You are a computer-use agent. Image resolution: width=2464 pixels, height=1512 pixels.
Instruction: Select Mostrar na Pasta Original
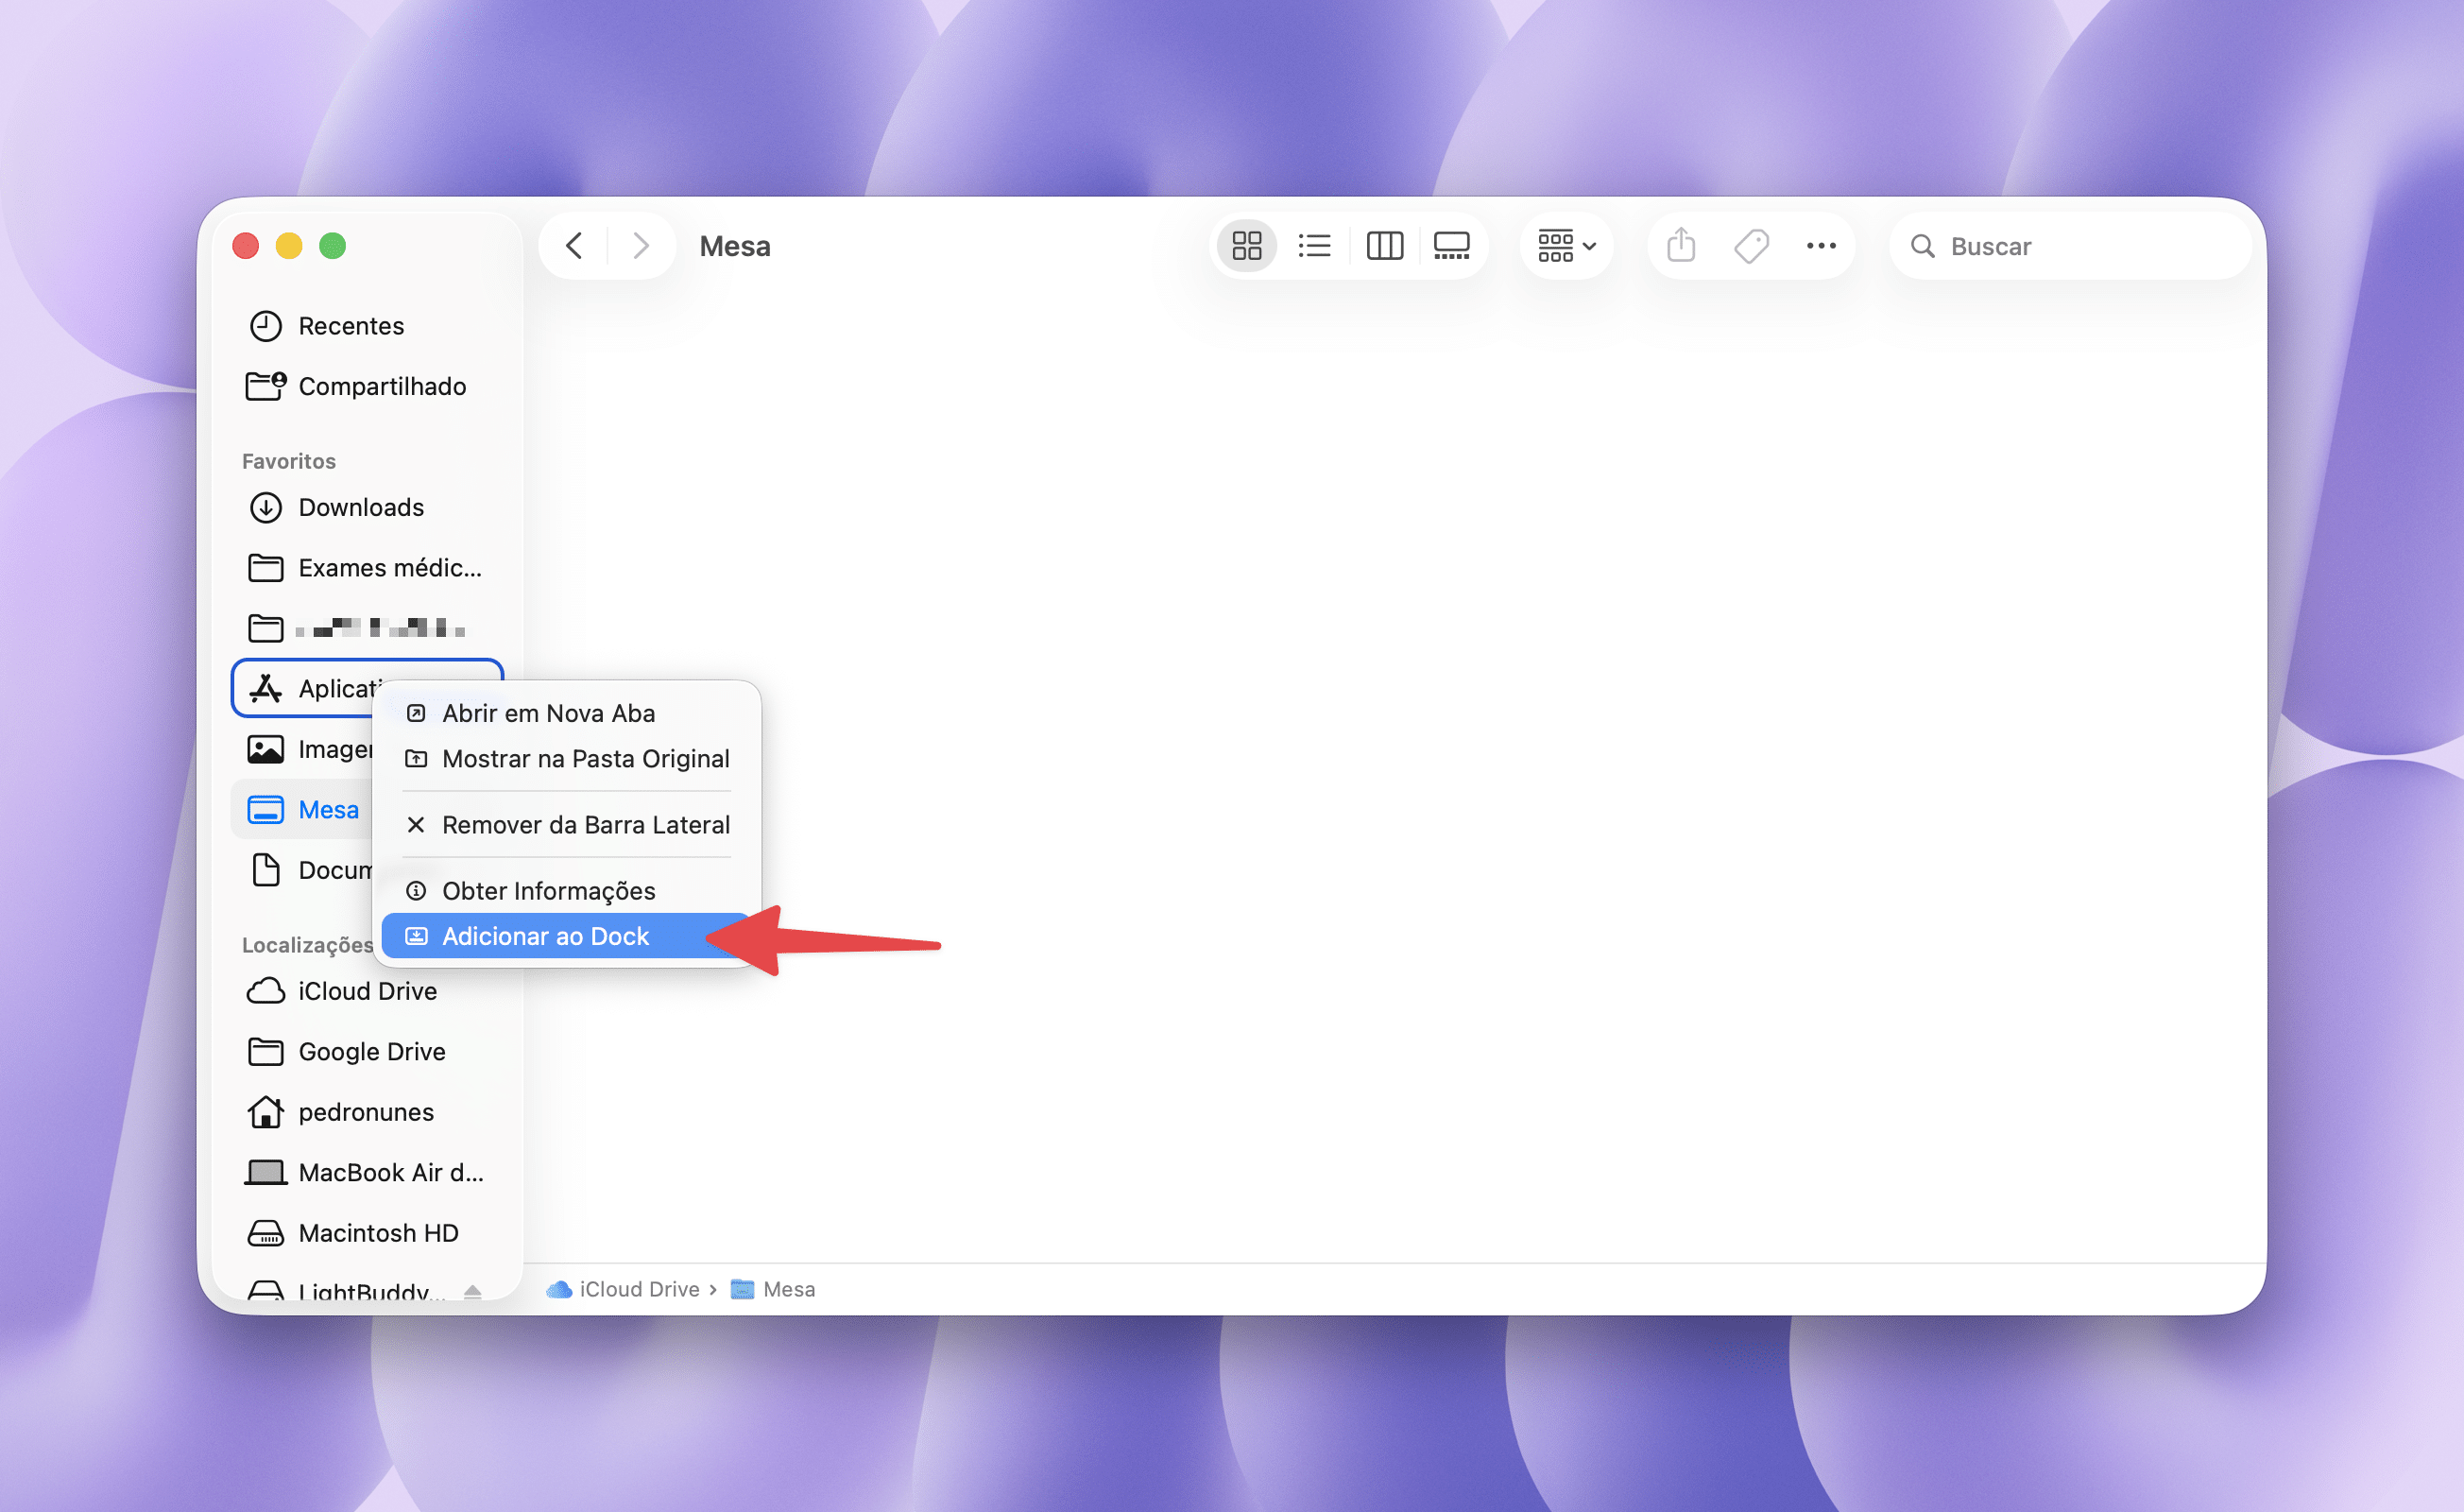click(x=585, y=759)
